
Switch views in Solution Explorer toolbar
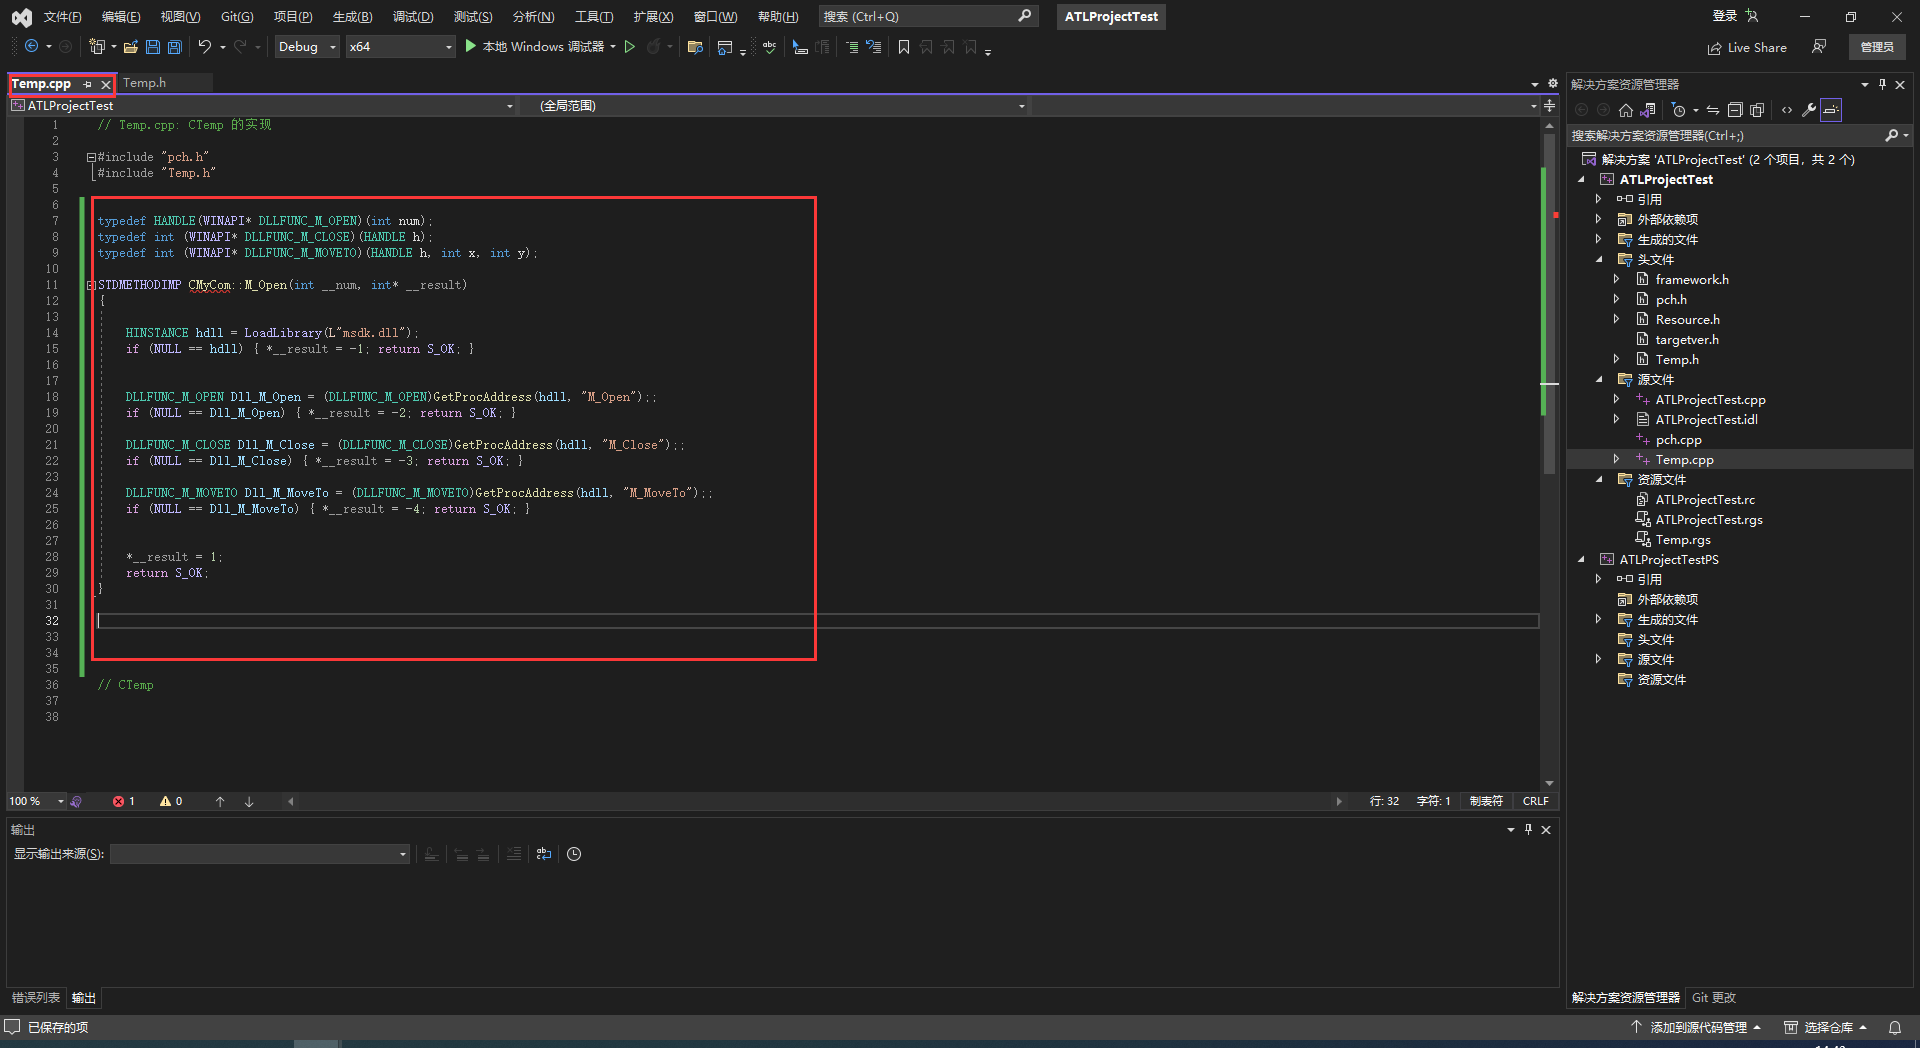(x=1648, y=110)
